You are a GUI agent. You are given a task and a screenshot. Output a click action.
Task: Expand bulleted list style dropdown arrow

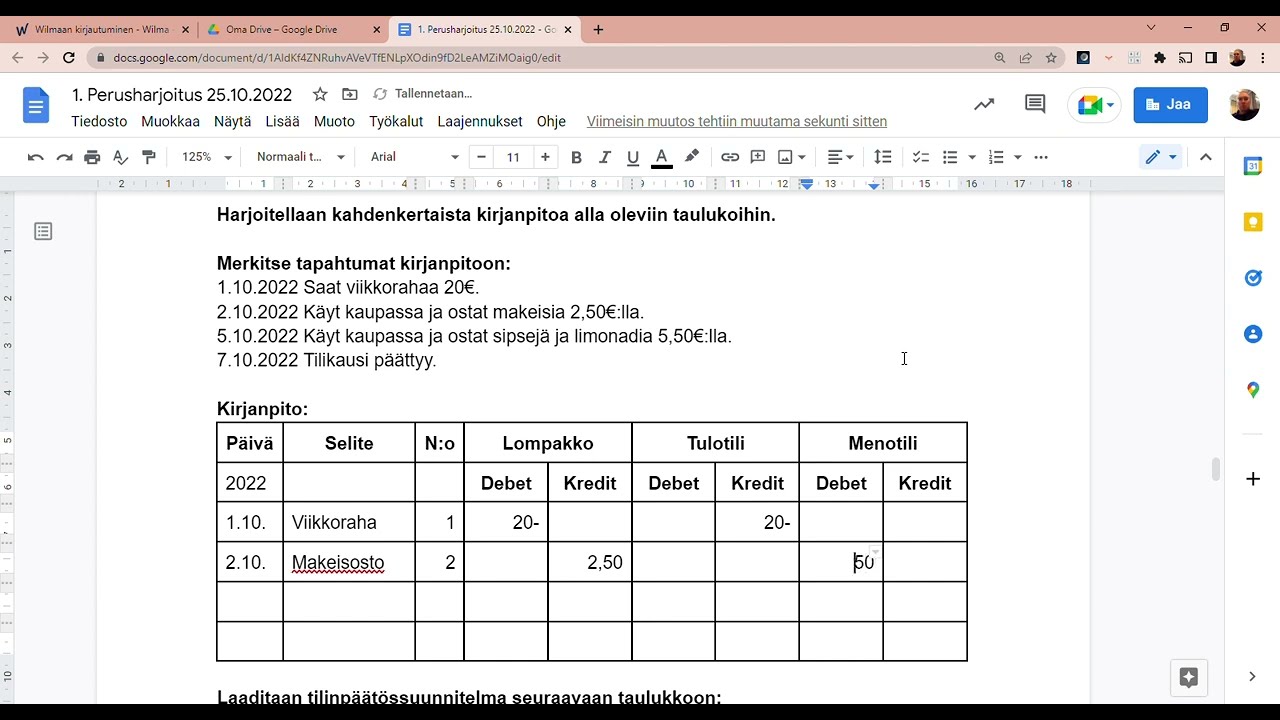point(972,157)
